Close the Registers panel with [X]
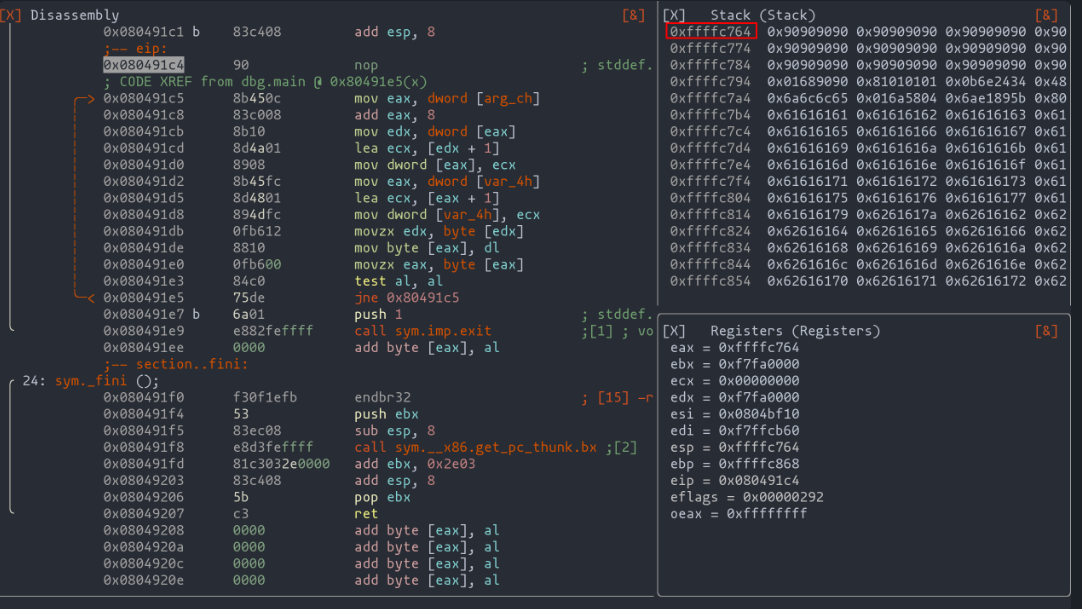1082x609 pixels. (x=675, y=331)
